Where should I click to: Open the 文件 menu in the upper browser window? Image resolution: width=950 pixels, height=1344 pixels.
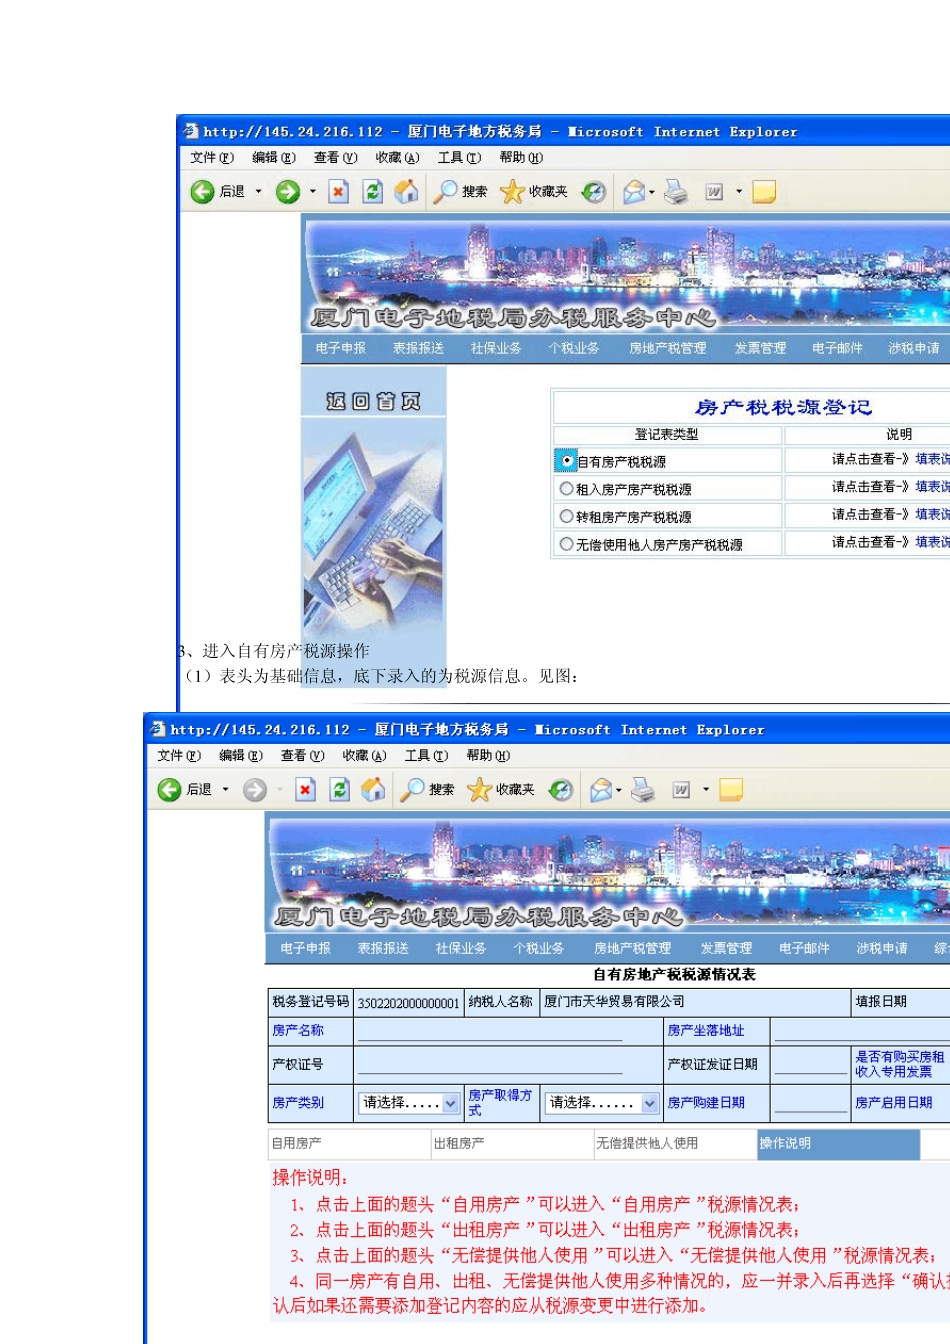pos(212,158)
